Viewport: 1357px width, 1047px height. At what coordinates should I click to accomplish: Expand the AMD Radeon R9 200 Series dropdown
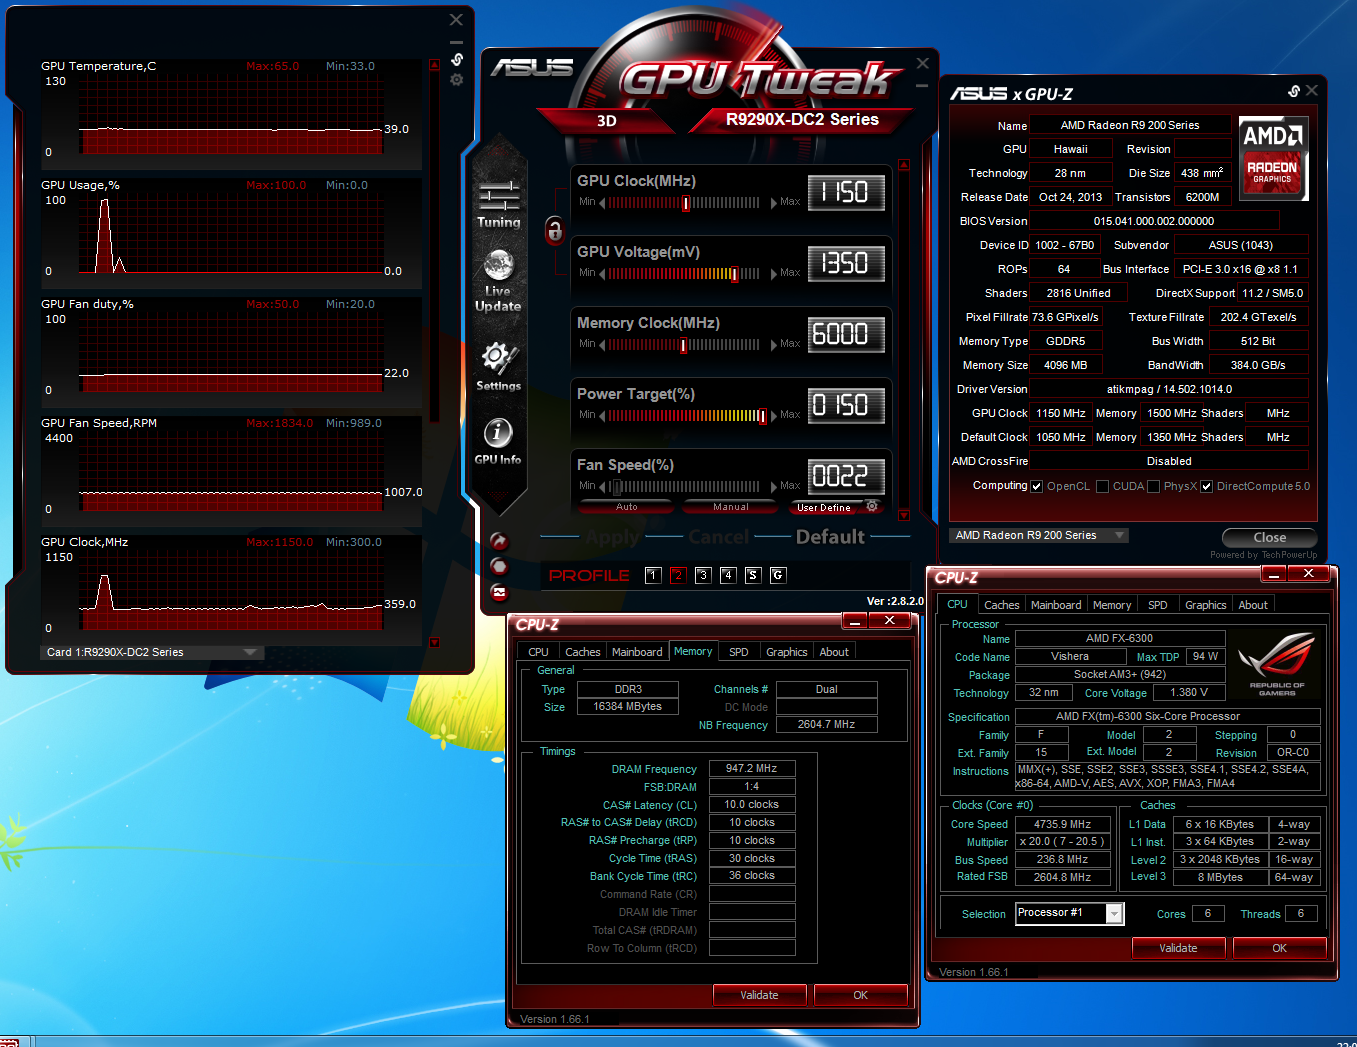coord(1039,535)
